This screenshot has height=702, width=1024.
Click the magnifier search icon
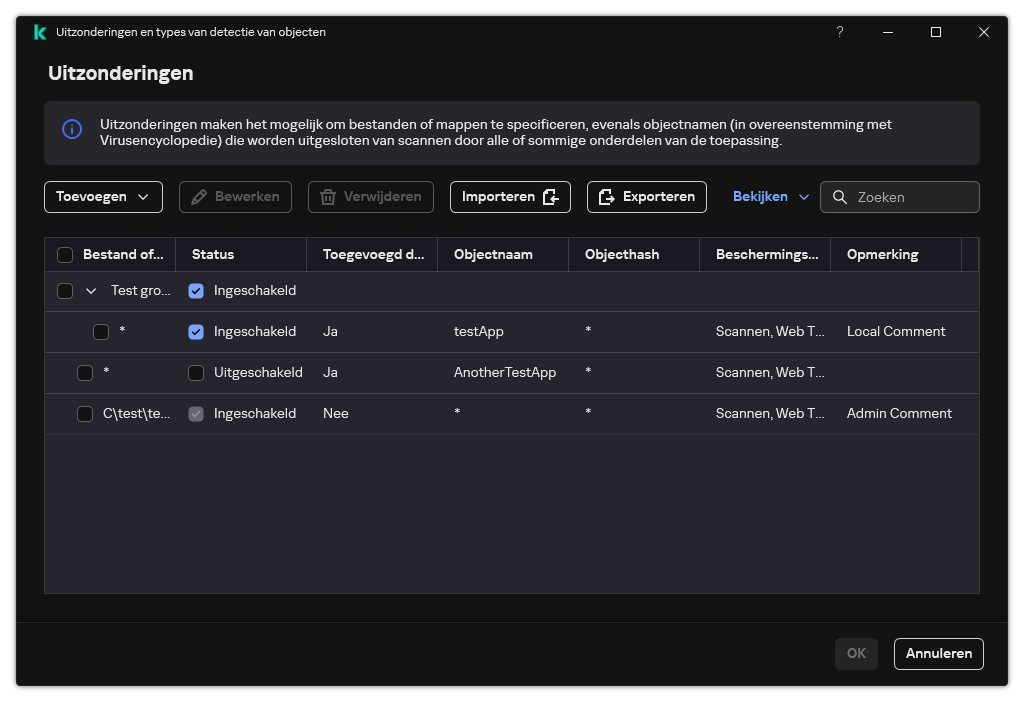click(840, 197)
